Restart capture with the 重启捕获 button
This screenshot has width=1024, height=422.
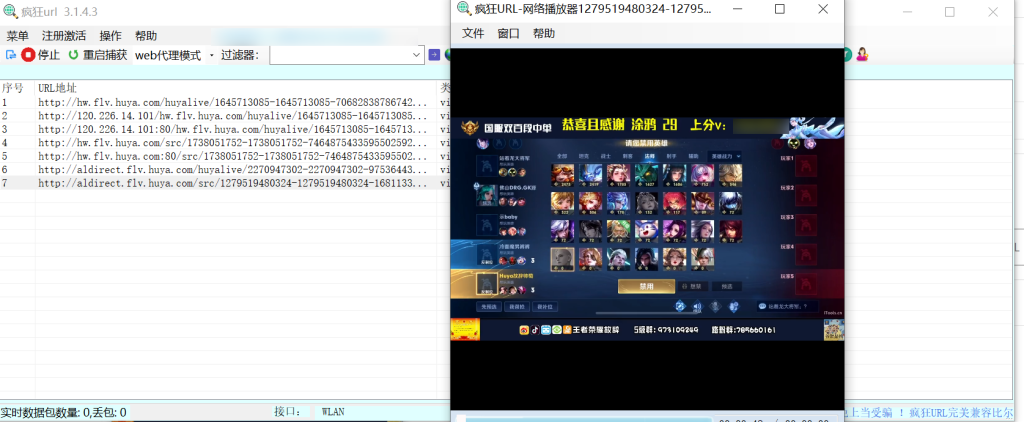(97, 56)
